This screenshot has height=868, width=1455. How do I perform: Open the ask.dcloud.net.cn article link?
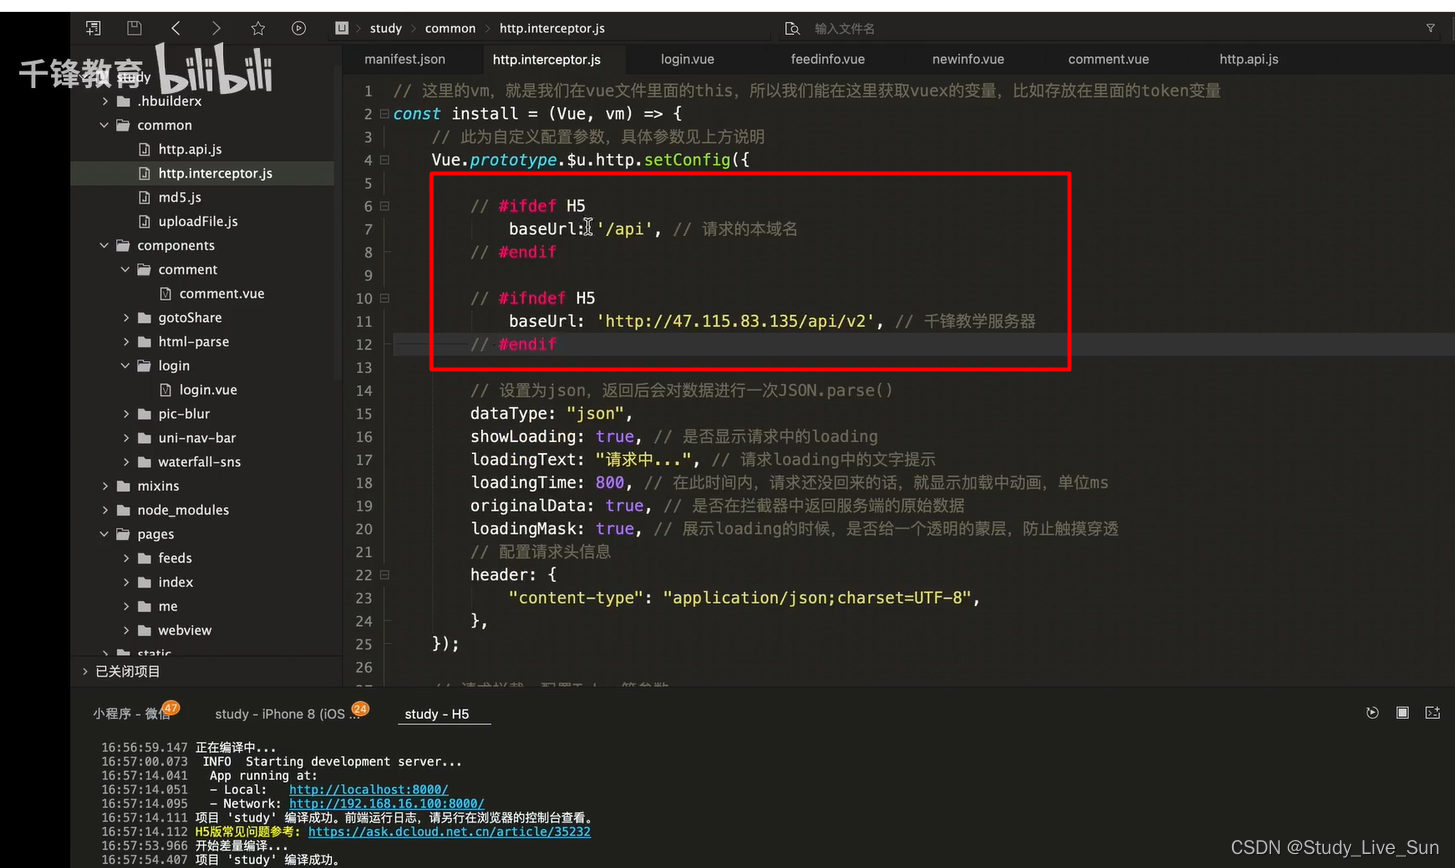coord(449,831)
